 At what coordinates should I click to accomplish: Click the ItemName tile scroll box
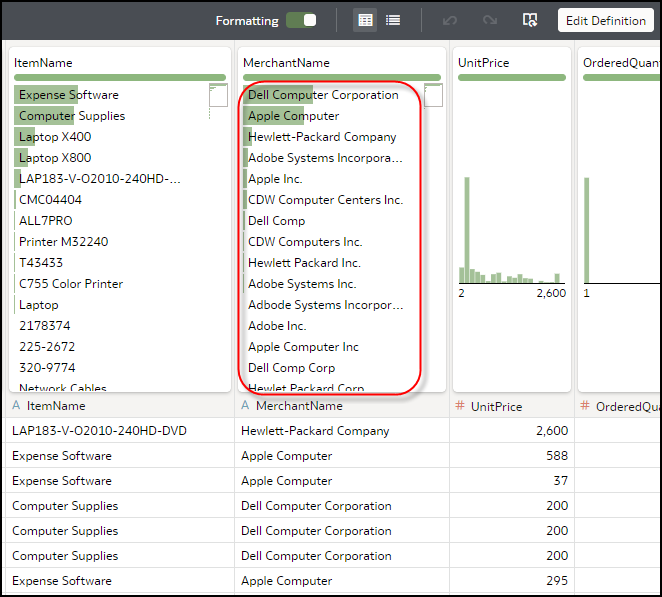coord(218,96)
